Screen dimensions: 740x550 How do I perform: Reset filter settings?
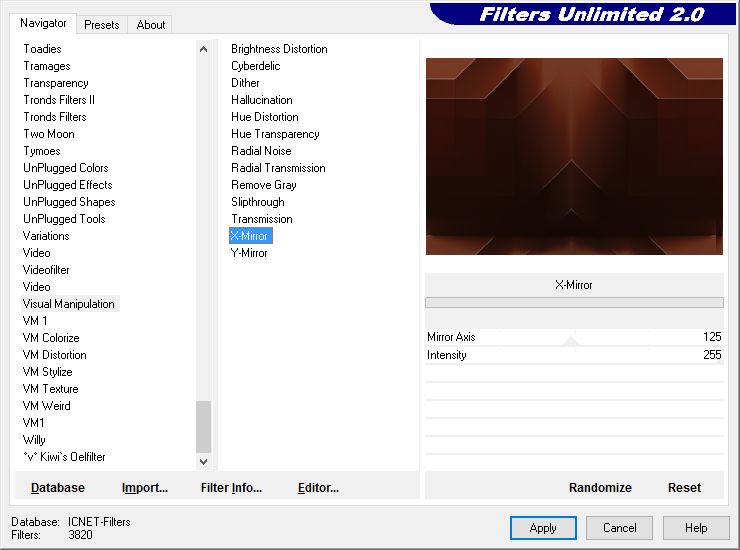[x=684, y=488]
